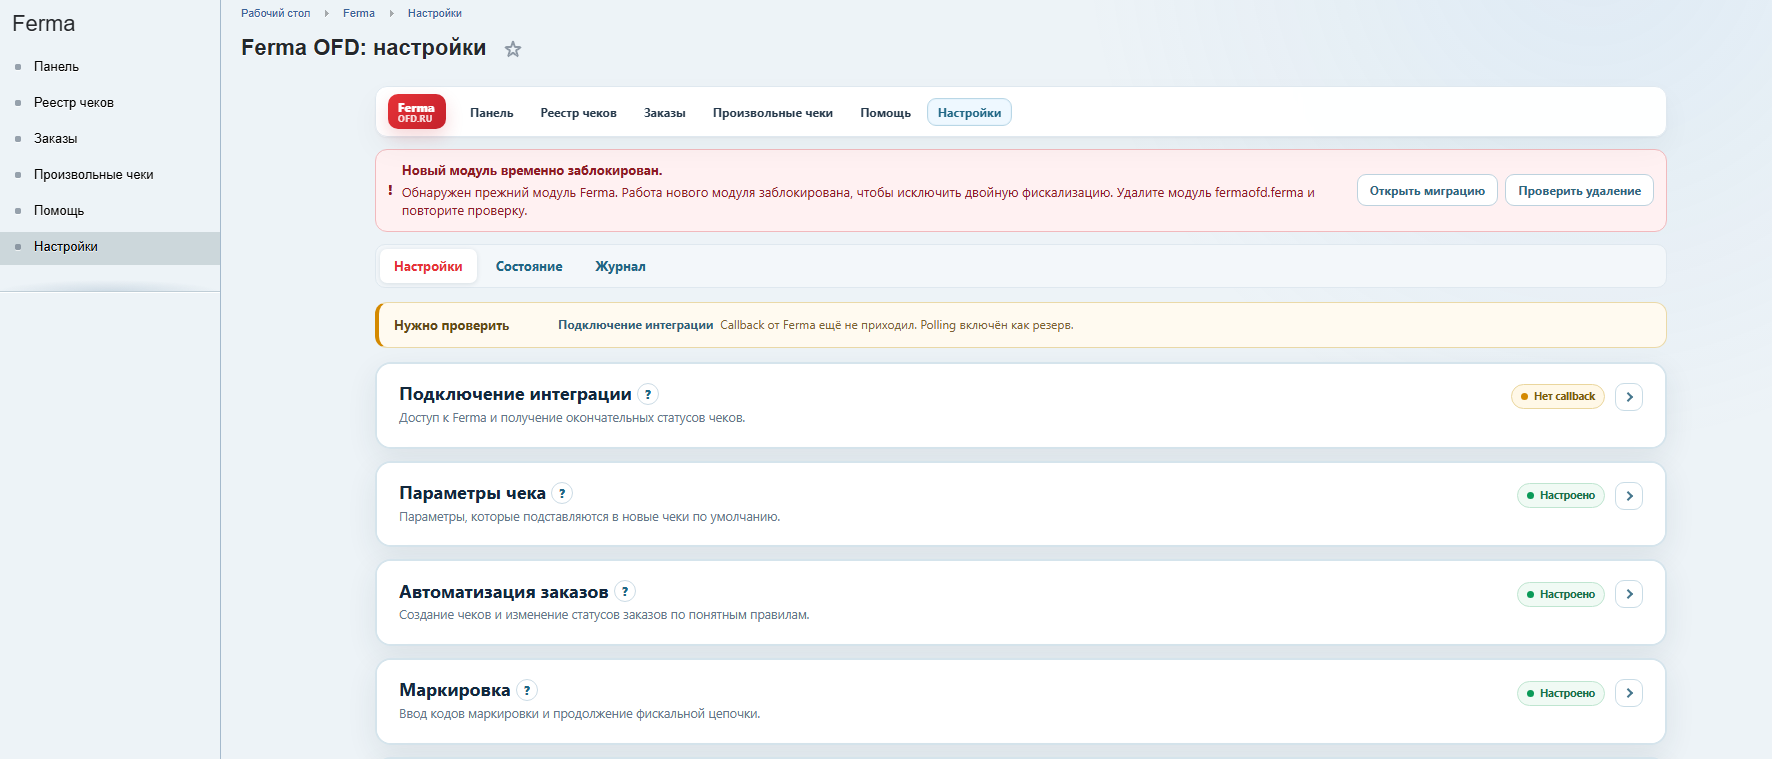Viewport: 1772px width, 759px height.
Task: Open Заказы in the top navigation
Action: [x=665, y=113]
